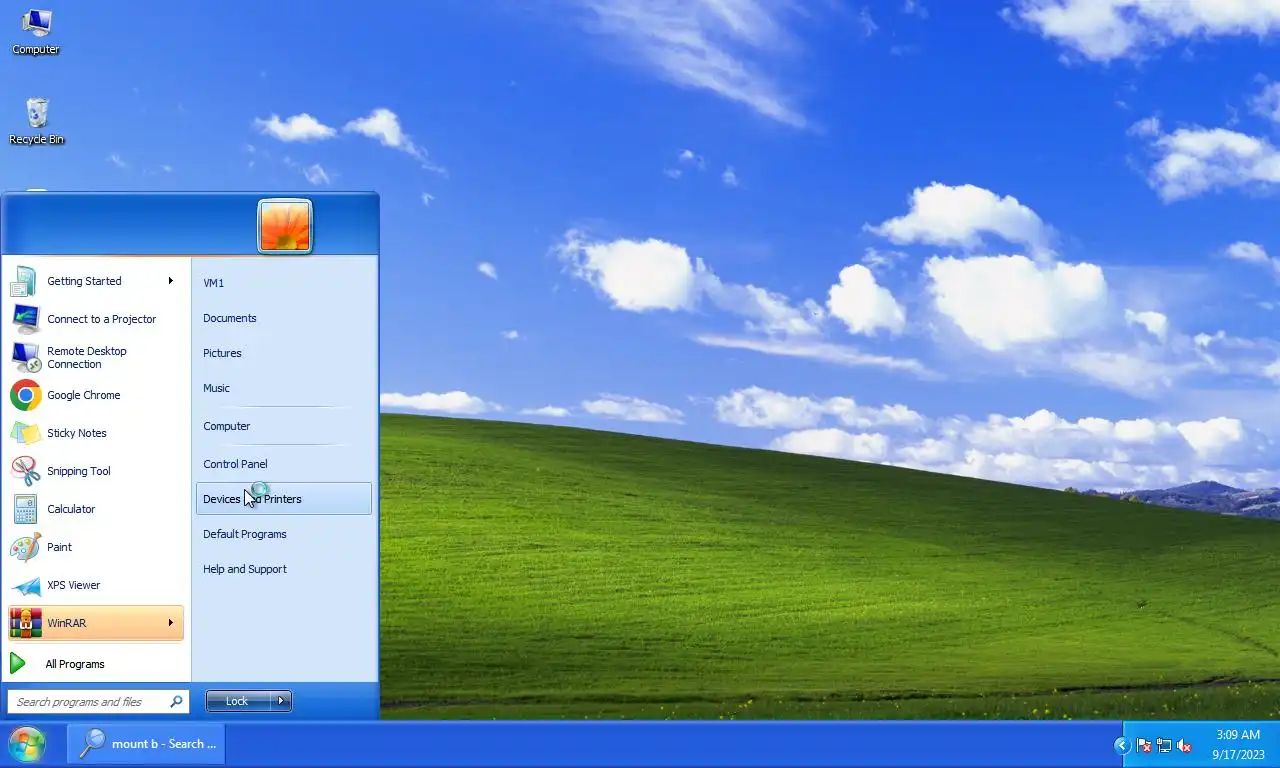Select the Recycle Bin desktop icon
This screenshot has height=768, width=1280.
tap(36, 122)
